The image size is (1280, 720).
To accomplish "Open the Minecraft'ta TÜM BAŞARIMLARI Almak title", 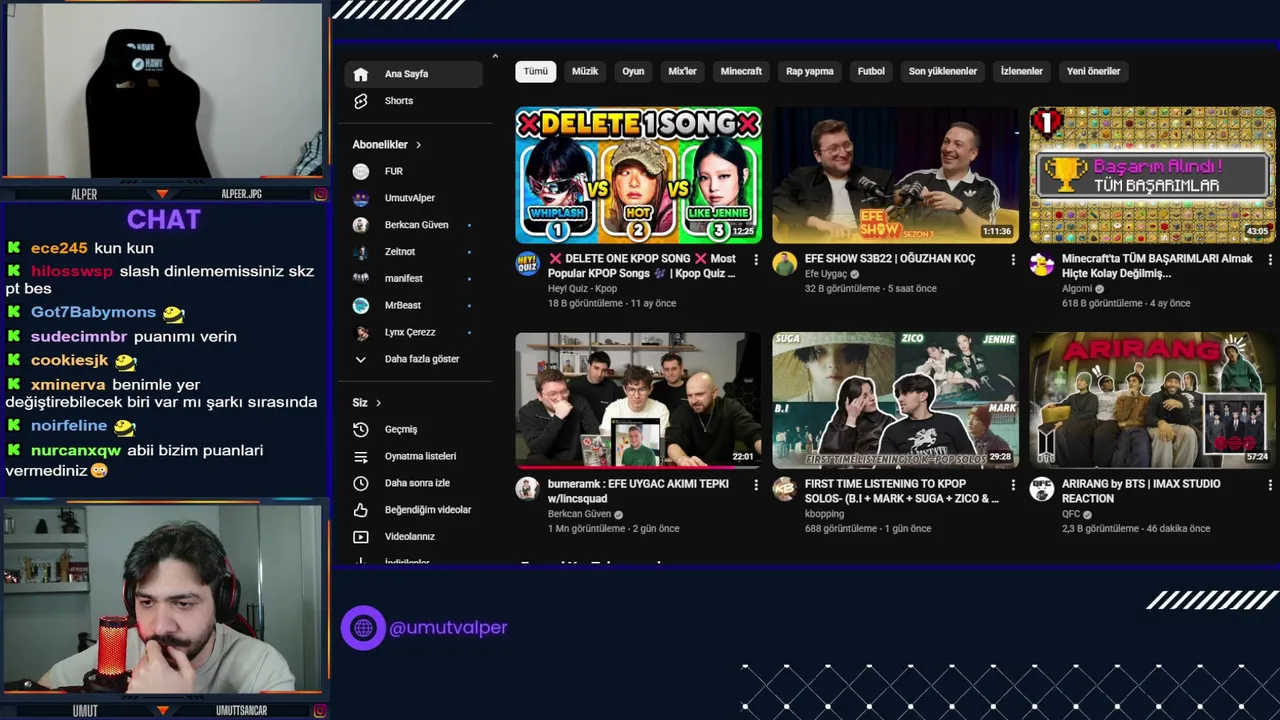I will tap(1157, 266).
